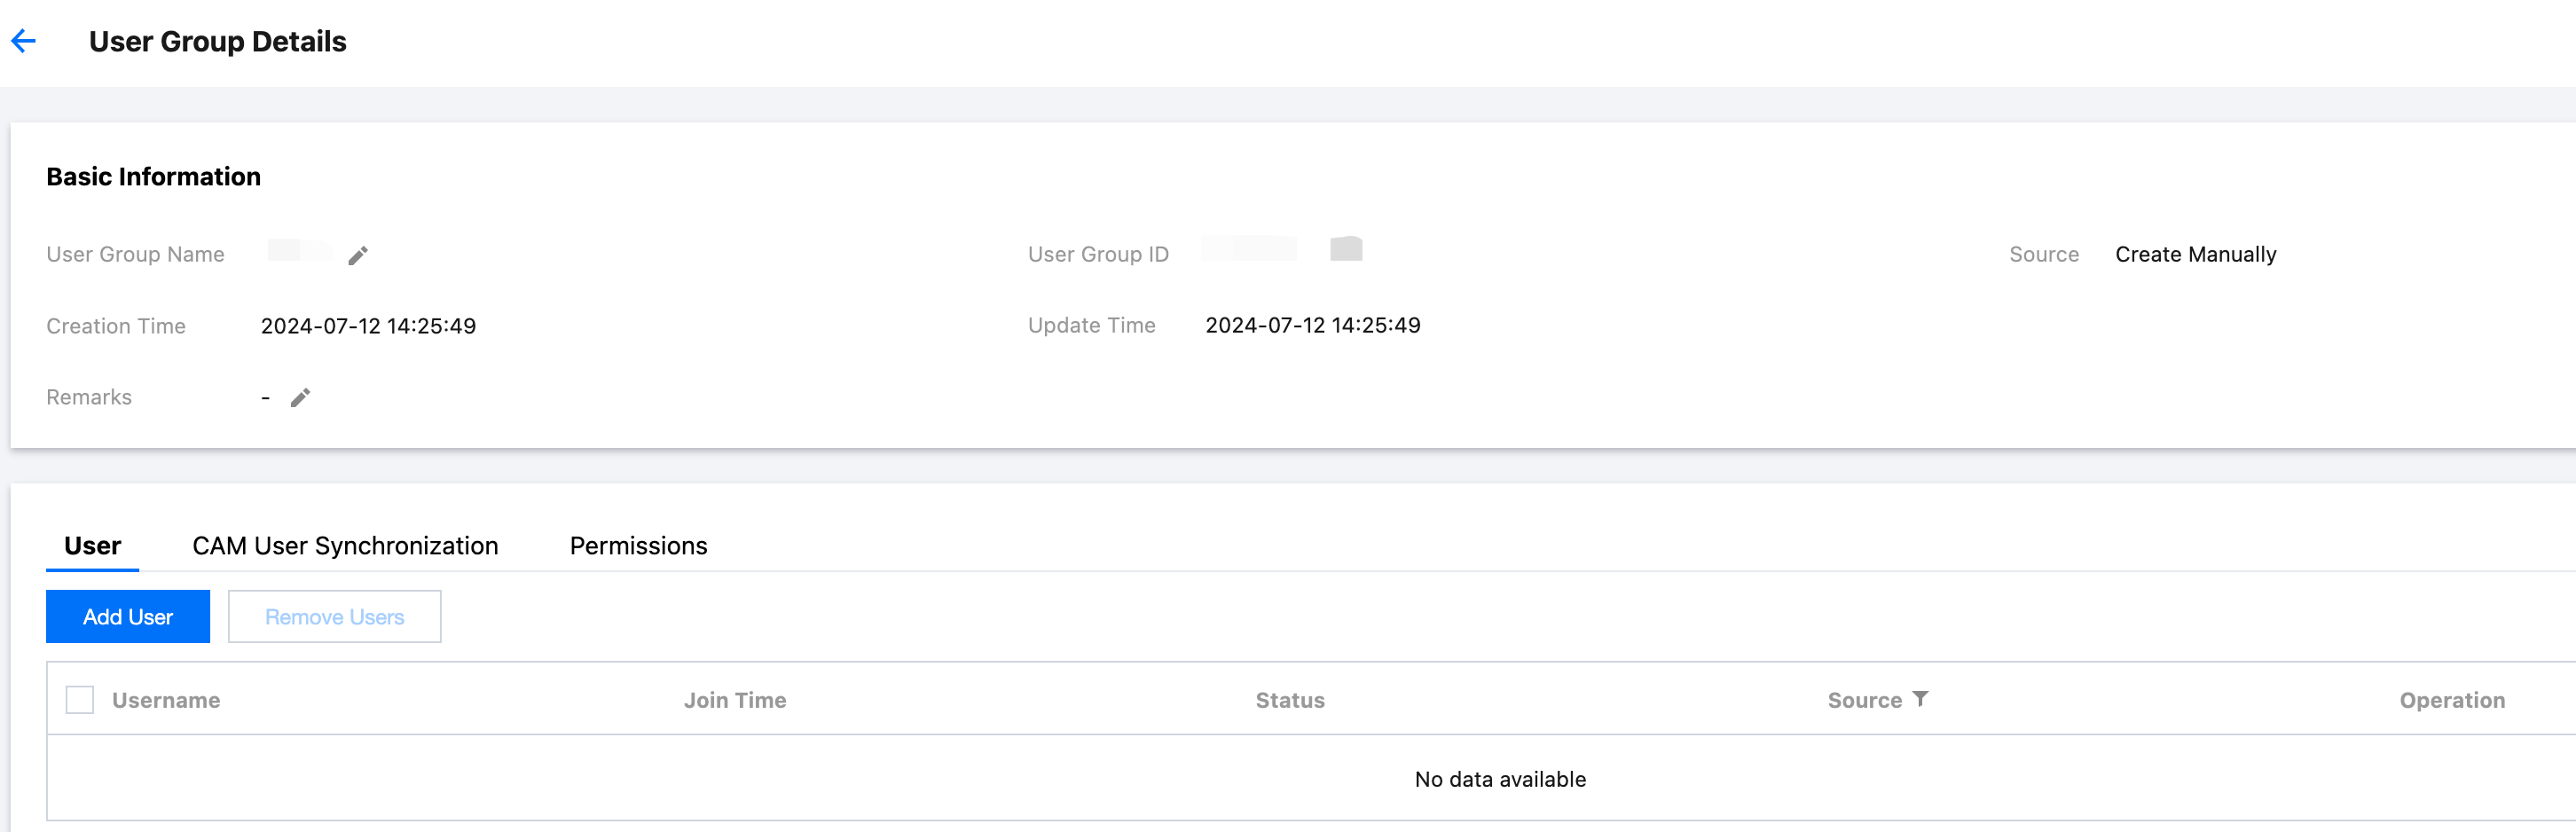Copy the User Group ID

coord(1346,249)
